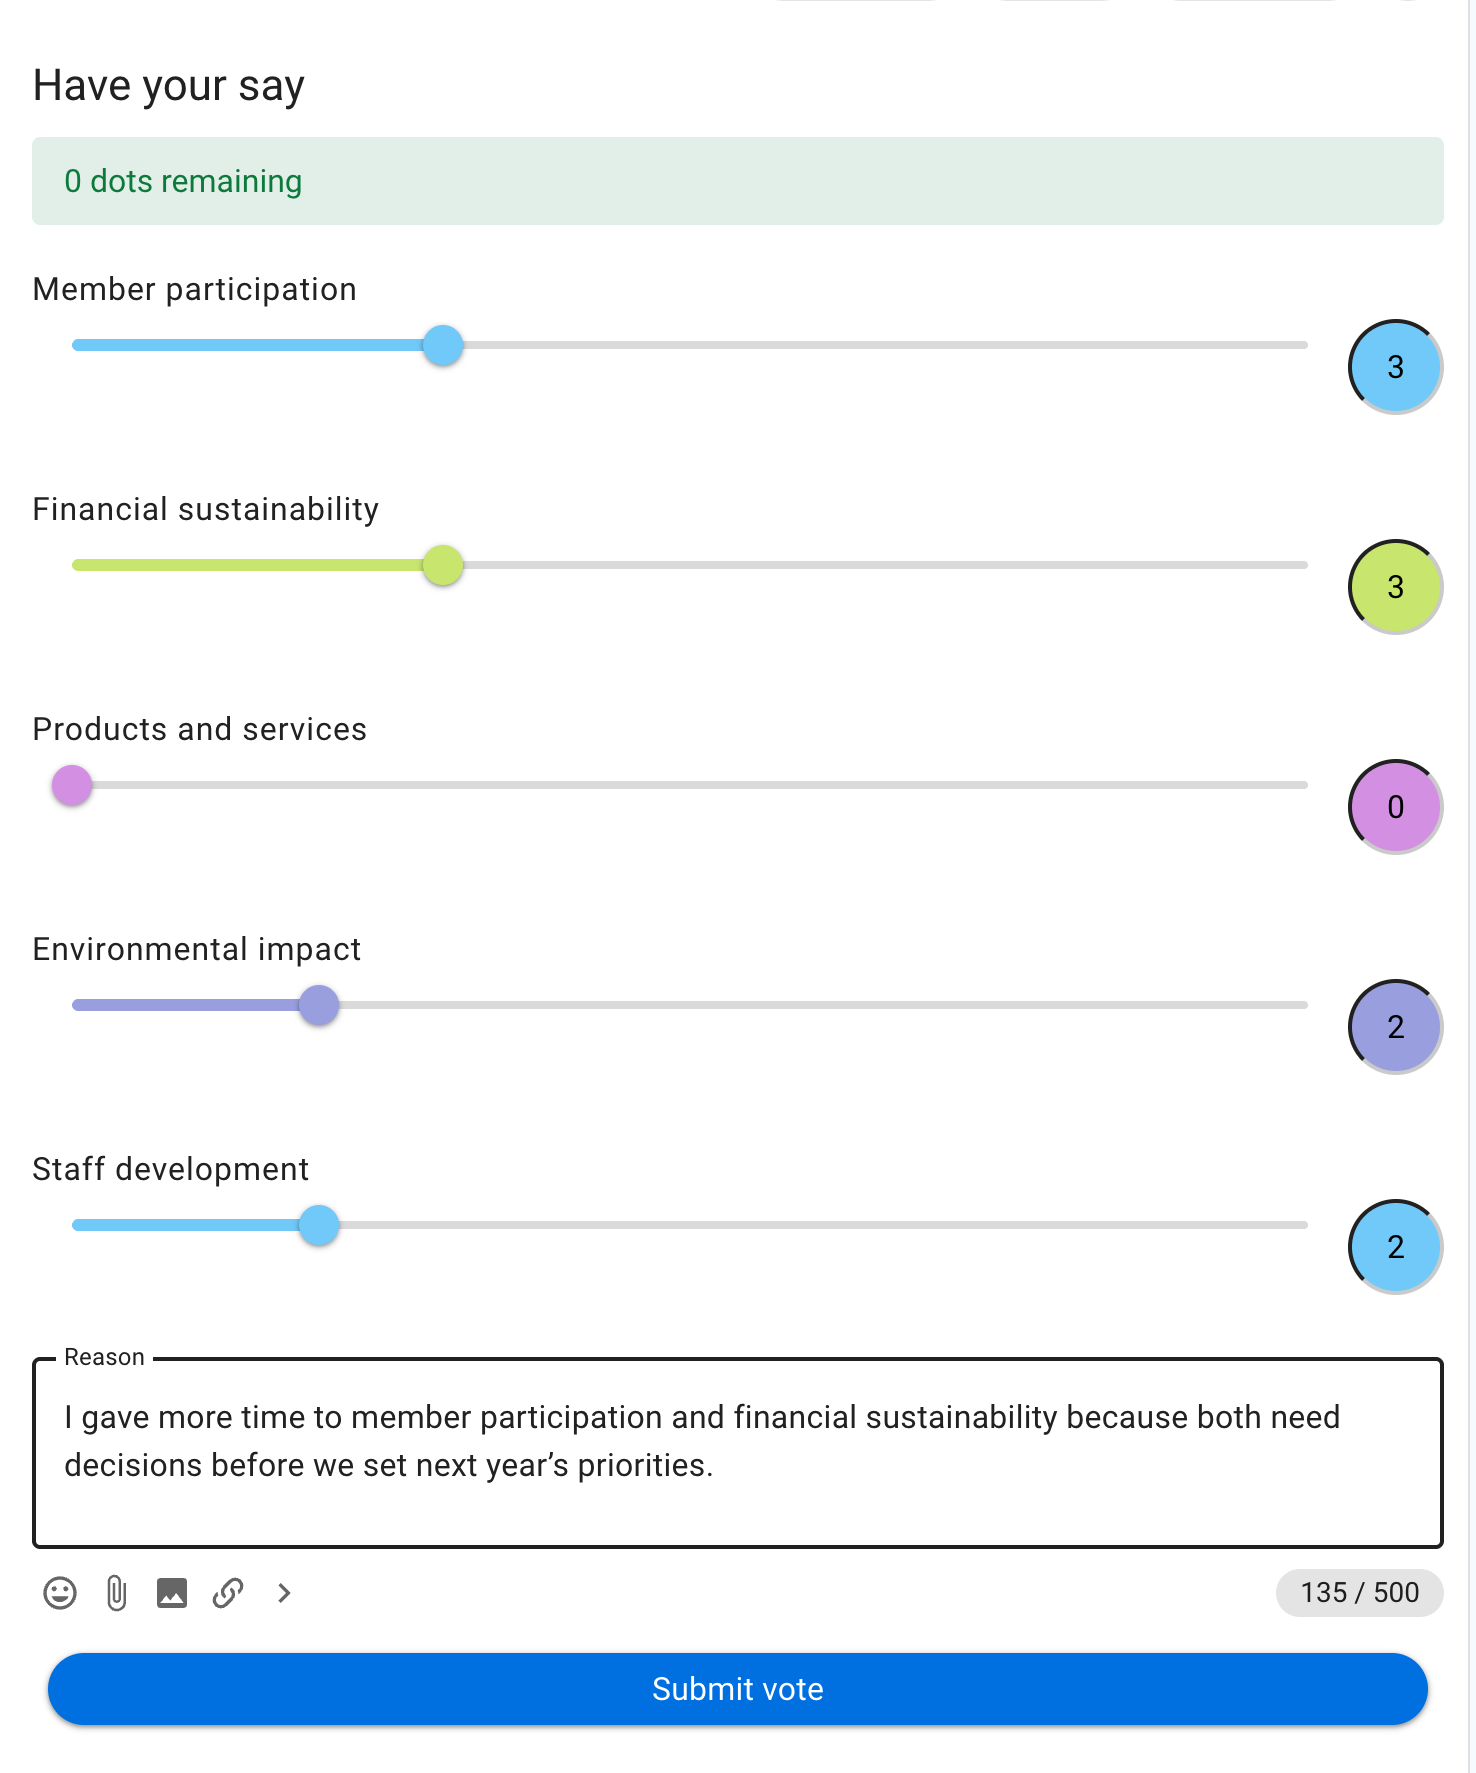Click the Products and services slider handle

pyautogui.click(x=72, y=785)
